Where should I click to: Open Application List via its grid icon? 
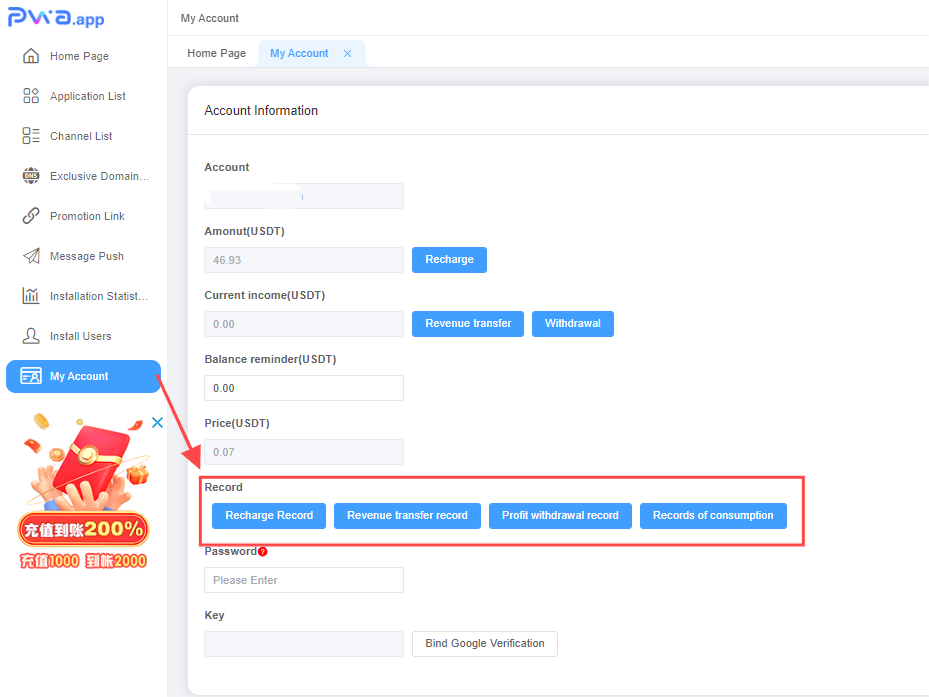31,96
